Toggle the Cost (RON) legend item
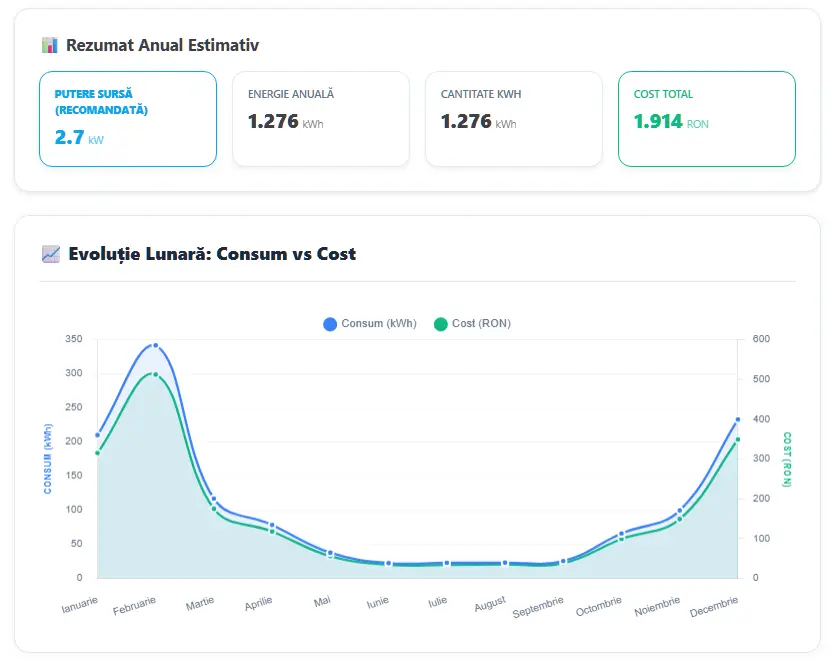The width and height of the screenshot is (837, 661). pos(472,324)
